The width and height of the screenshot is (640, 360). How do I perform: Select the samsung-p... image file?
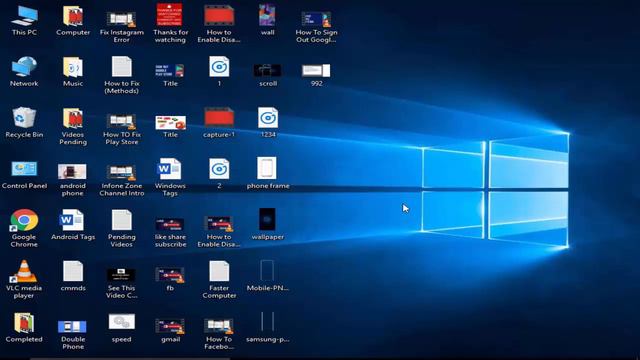pyautogui.click(x=268, y=327)
